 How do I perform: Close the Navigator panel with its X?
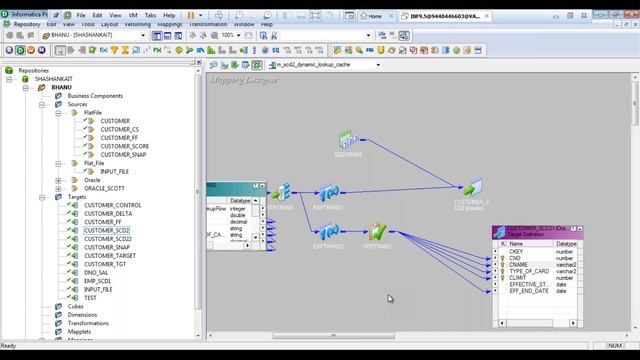pyautogui.click(x=199, y=62)
